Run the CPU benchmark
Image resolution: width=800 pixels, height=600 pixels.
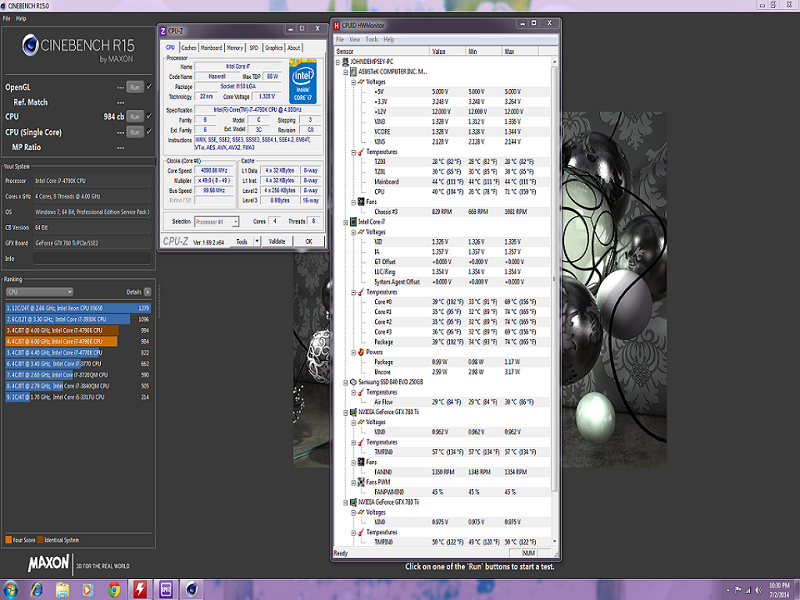(135, 117)
